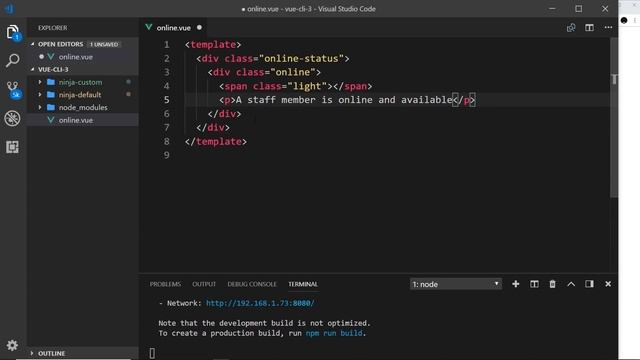This screenshot has width=640, height=360.
Task: Split the editor with the split icon
Action: click(589, 28)
